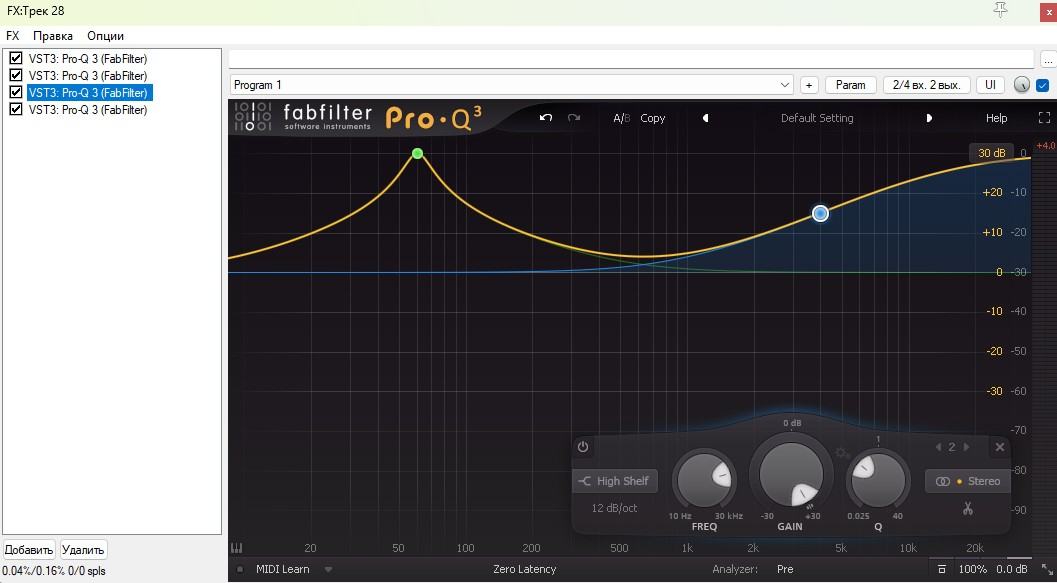
Task: Click the undo arrow in Pro-Q 3
Action: pos(546,118)
